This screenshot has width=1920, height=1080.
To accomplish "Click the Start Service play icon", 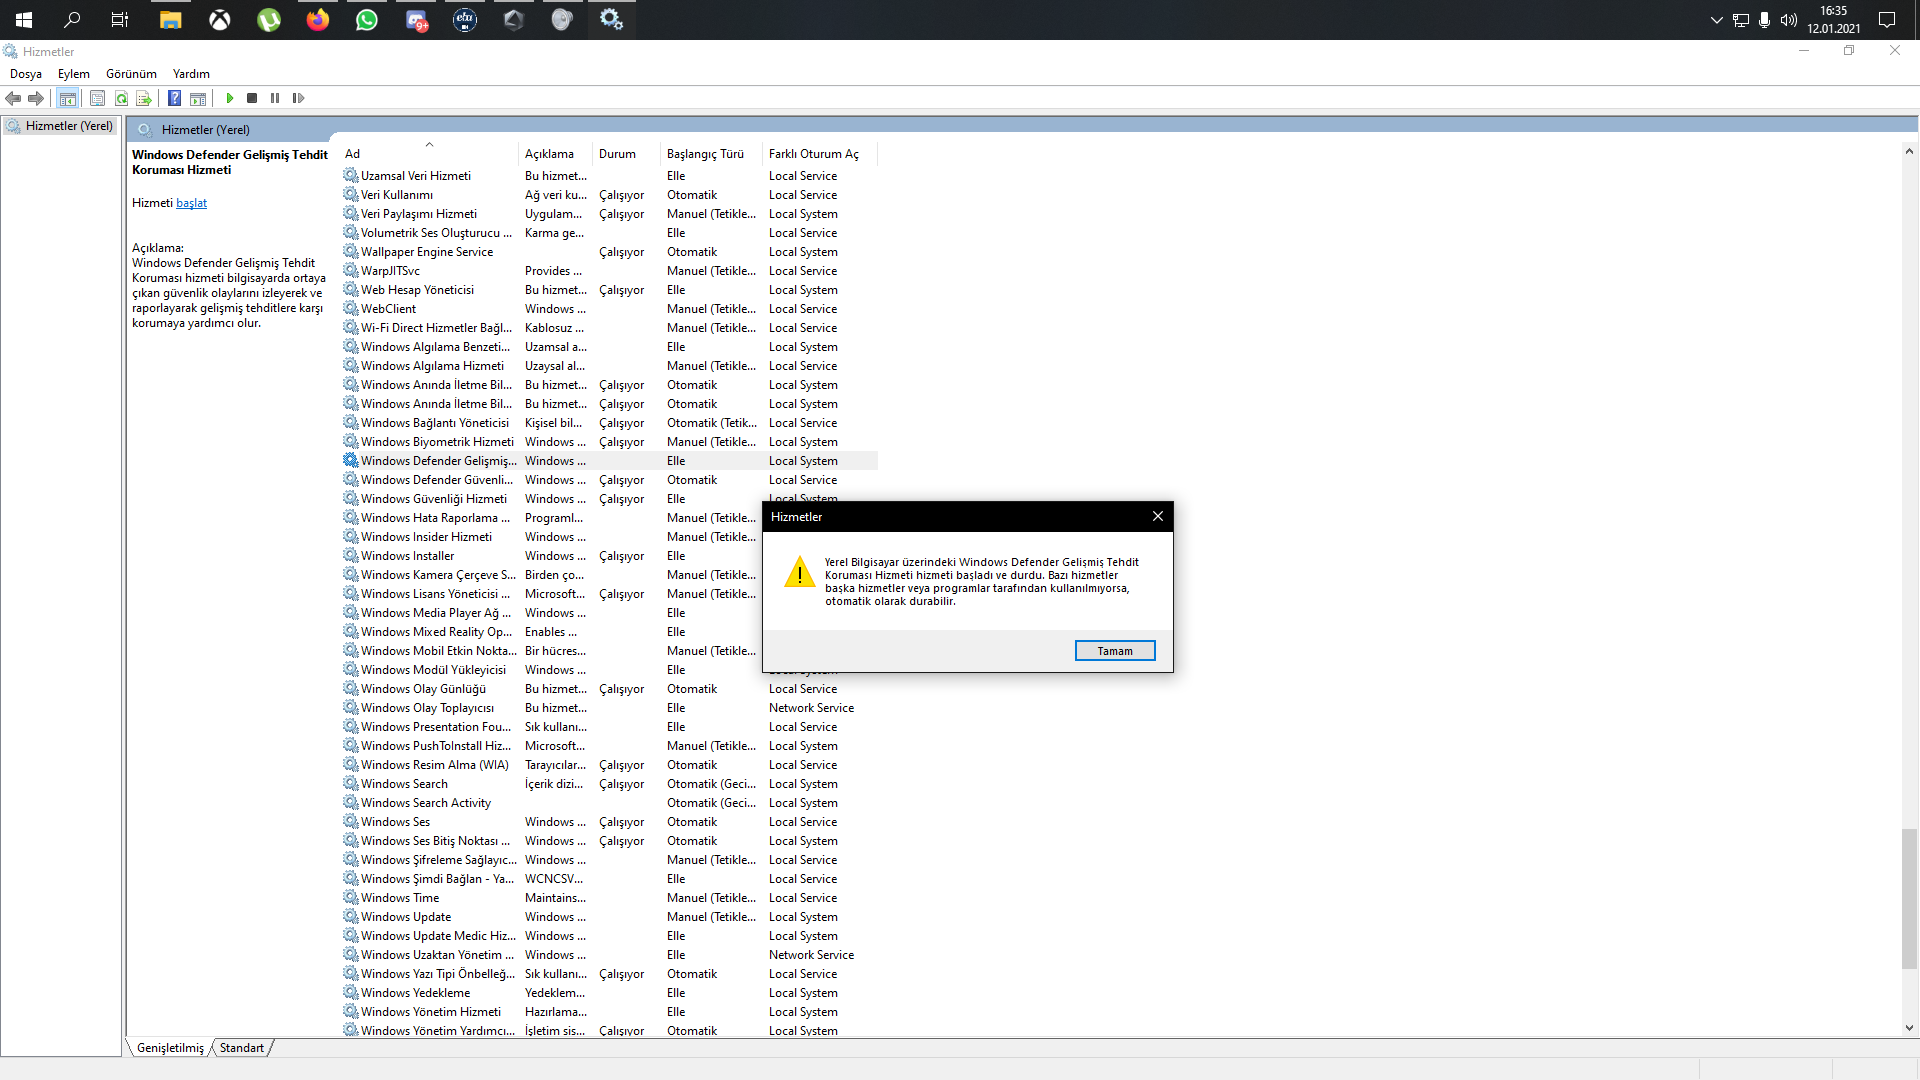I will click(x=230, y=98).
